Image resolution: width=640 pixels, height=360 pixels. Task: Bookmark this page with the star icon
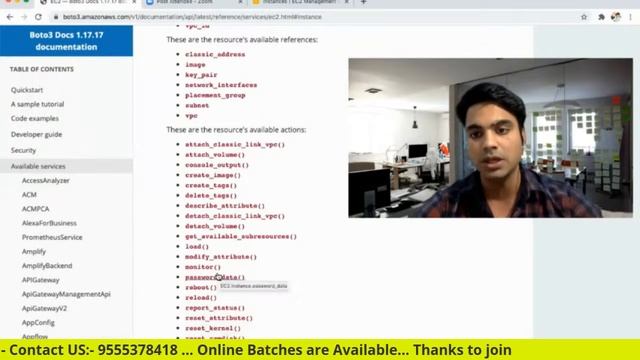(x=584, y=17)
